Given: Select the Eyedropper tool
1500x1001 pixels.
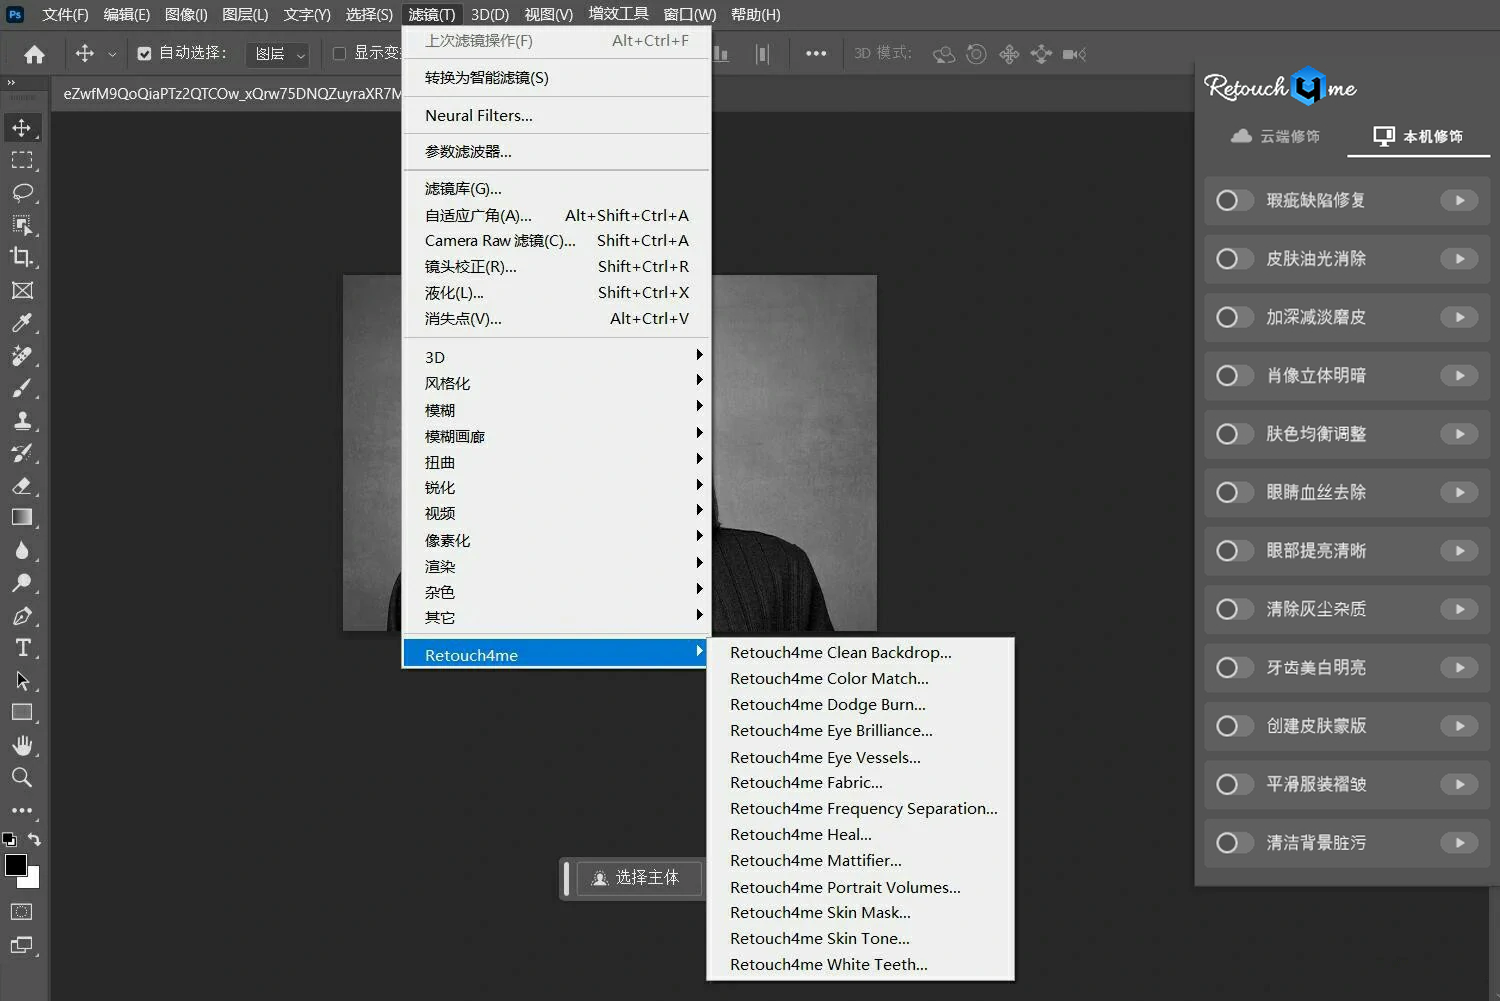Looking at the screenshot, I should coord(22,322).
